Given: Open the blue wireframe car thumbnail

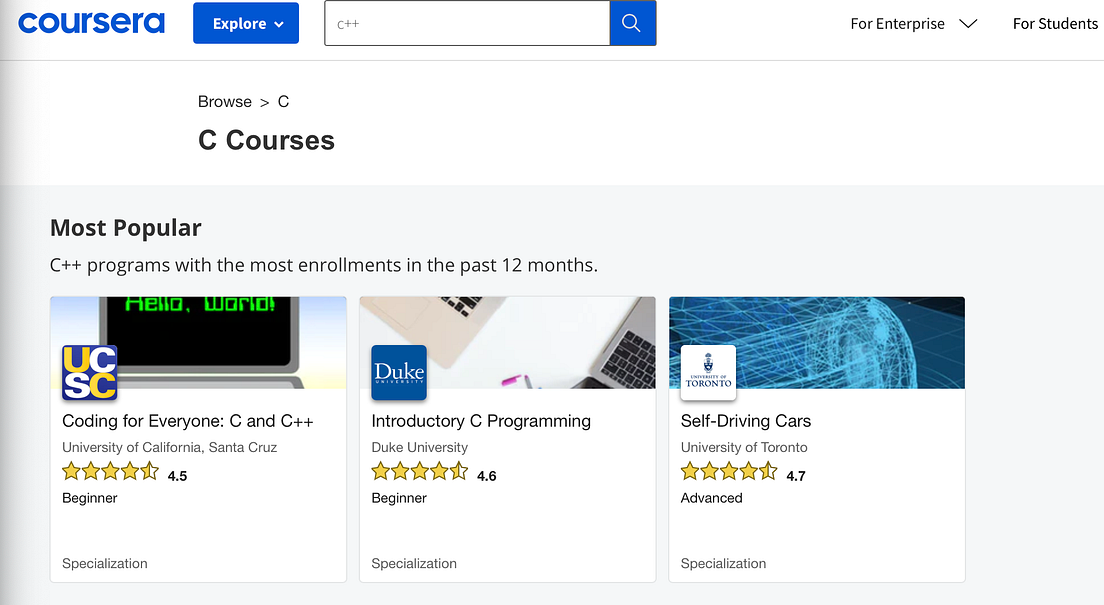Looking at the screenshot, I should coord(817,342).
